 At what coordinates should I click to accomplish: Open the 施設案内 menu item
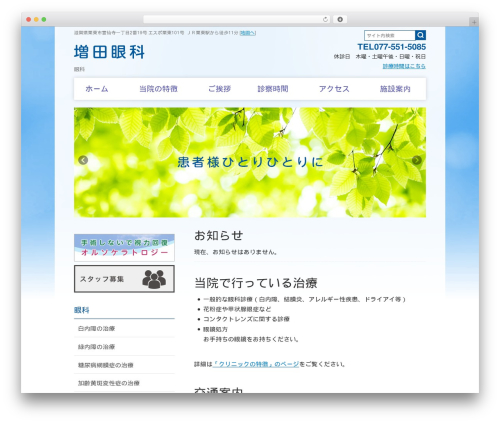(395, 89)
